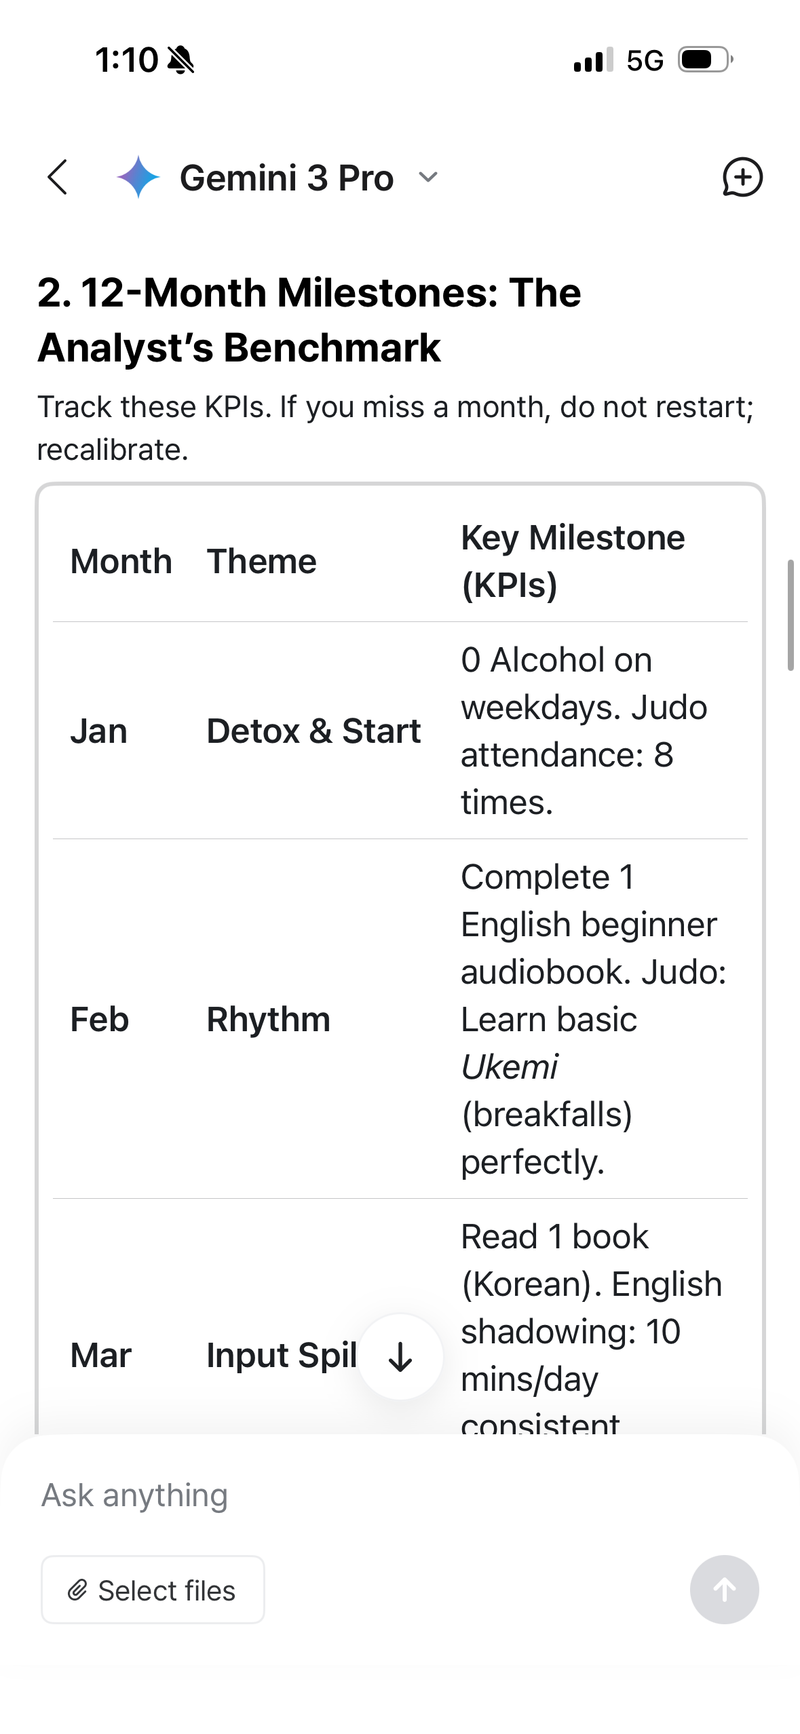Tap the scroll-to-bottom arrow button

click(x=400, y=1357)
